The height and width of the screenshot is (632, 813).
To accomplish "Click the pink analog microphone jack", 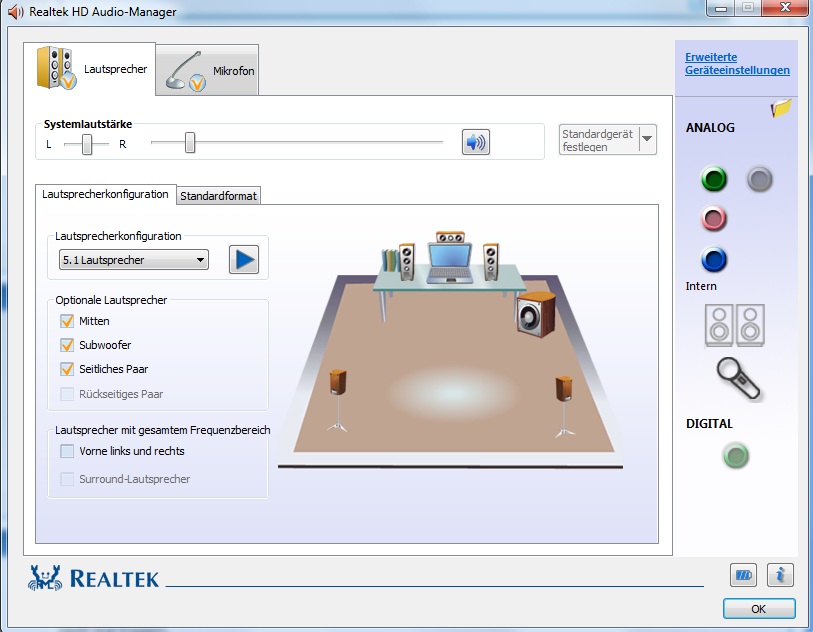I will point(714,218).
